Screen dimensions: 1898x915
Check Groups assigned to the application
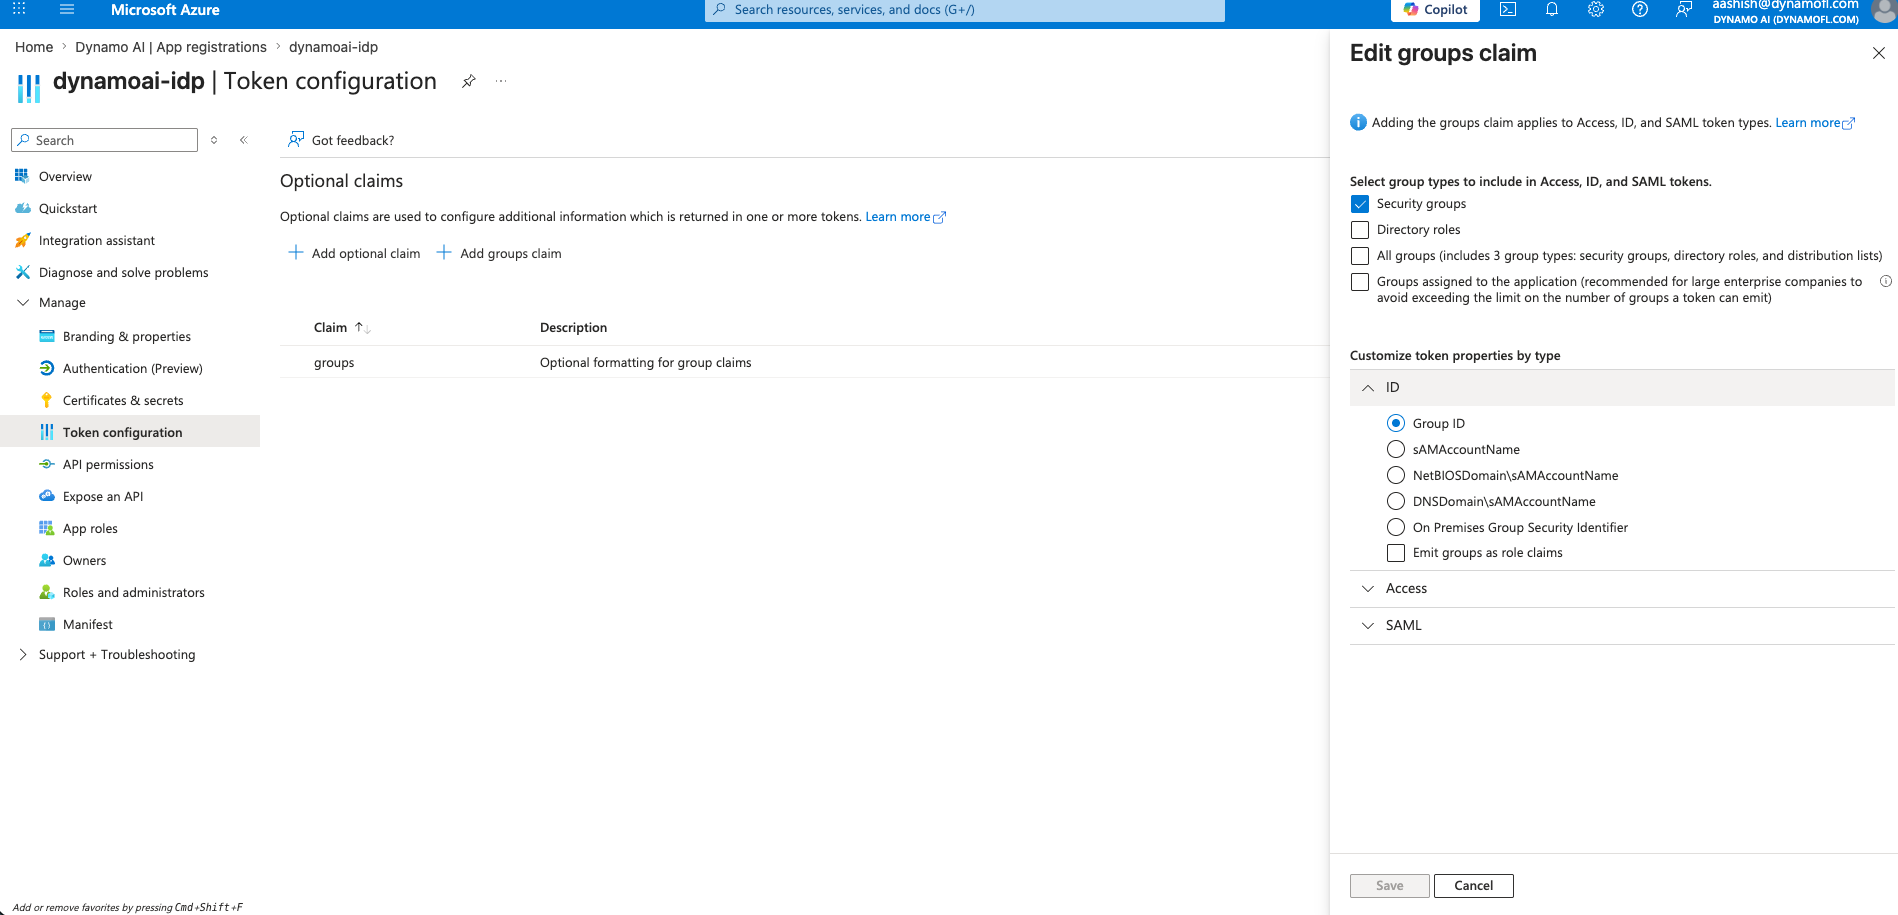pyautogui.click(x=1360, y=282)
